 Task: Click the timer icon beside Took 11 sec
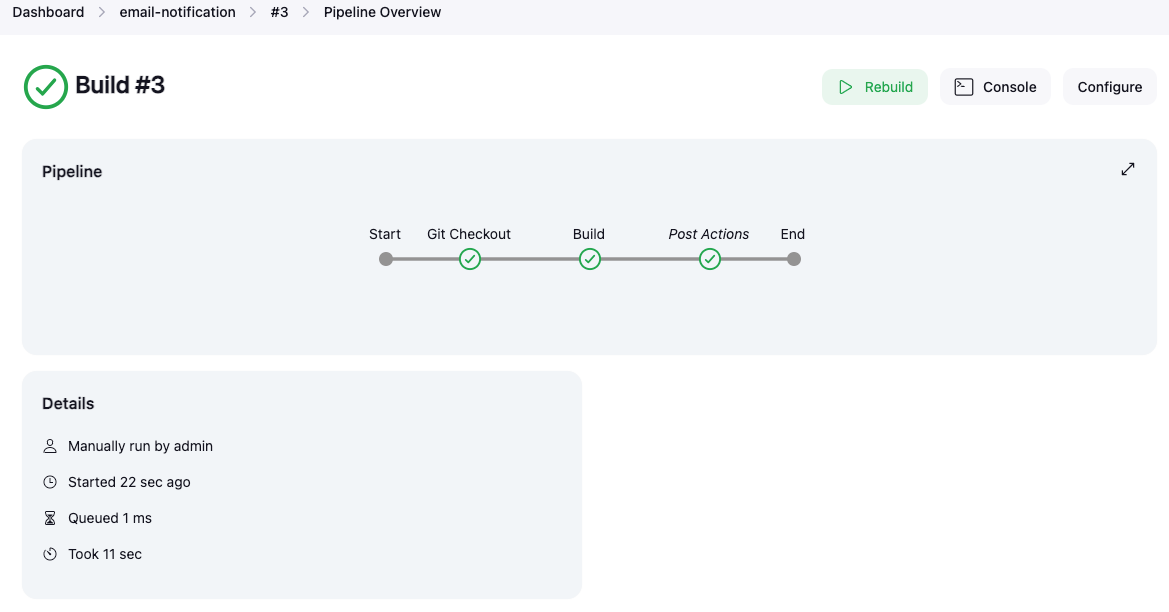point(50,554)
